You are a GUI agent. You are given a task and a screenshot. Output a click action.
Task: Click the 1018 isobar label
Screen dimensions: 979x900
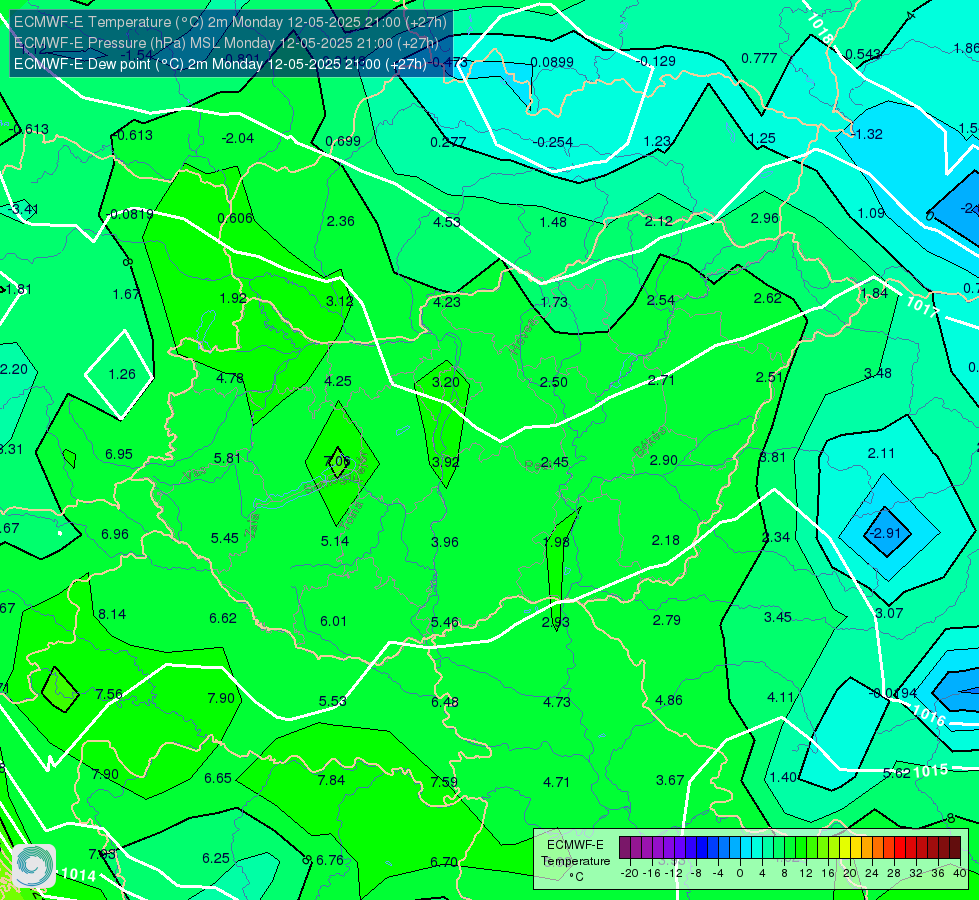[x=819, y=29]
